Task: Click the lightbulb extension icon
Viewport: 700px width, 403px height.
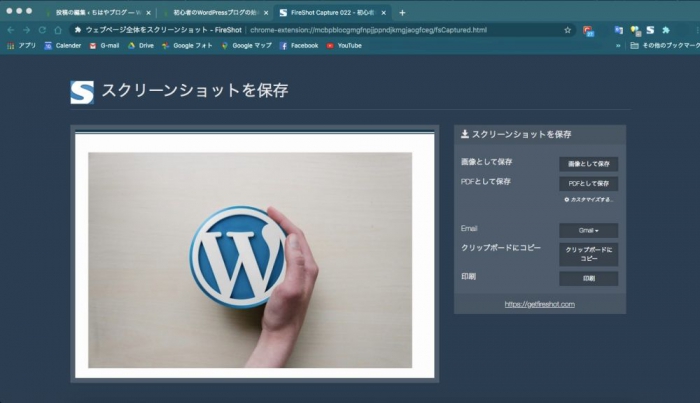Action: (635, 30)
